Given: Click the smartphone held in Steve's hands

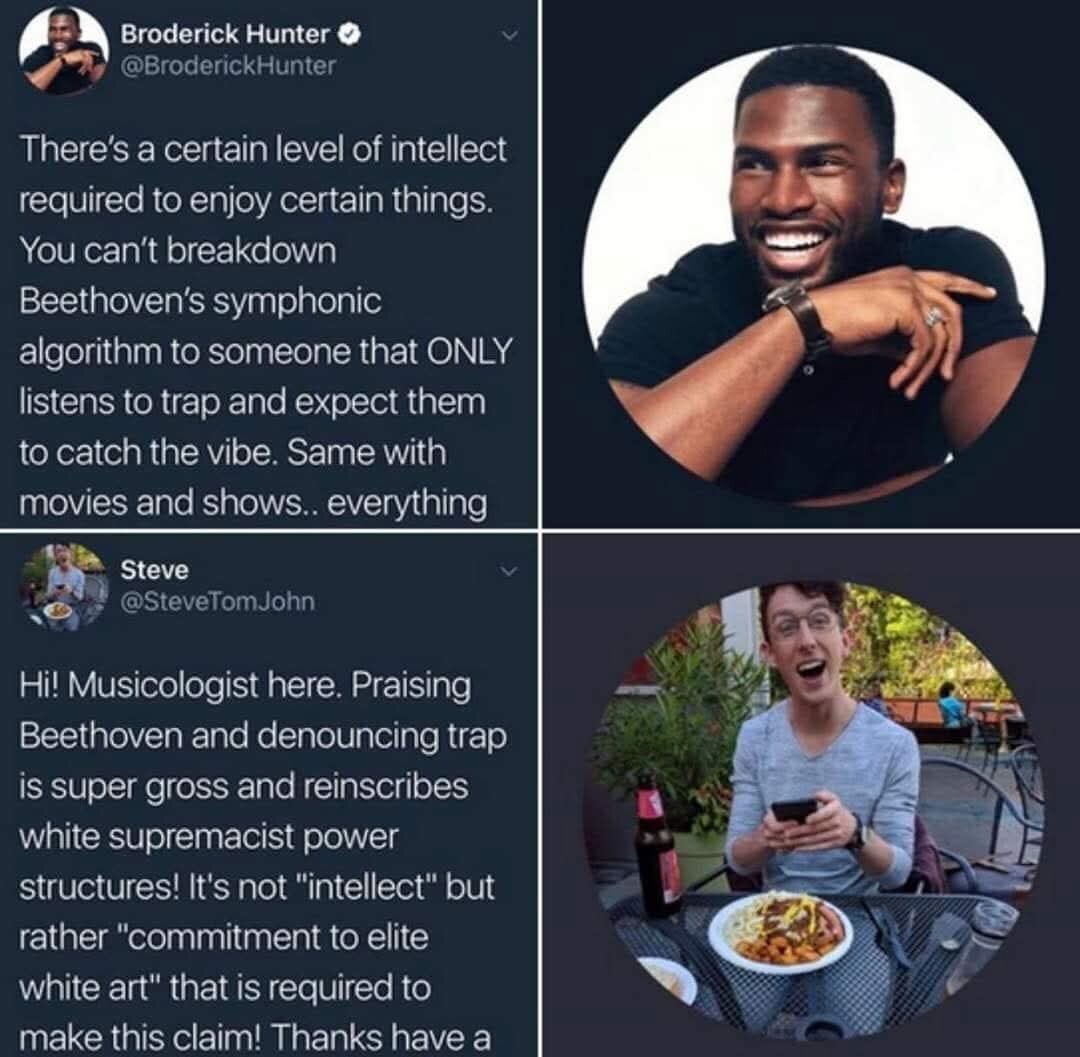Looking at the screenshot, I should [x=796, y=812].
